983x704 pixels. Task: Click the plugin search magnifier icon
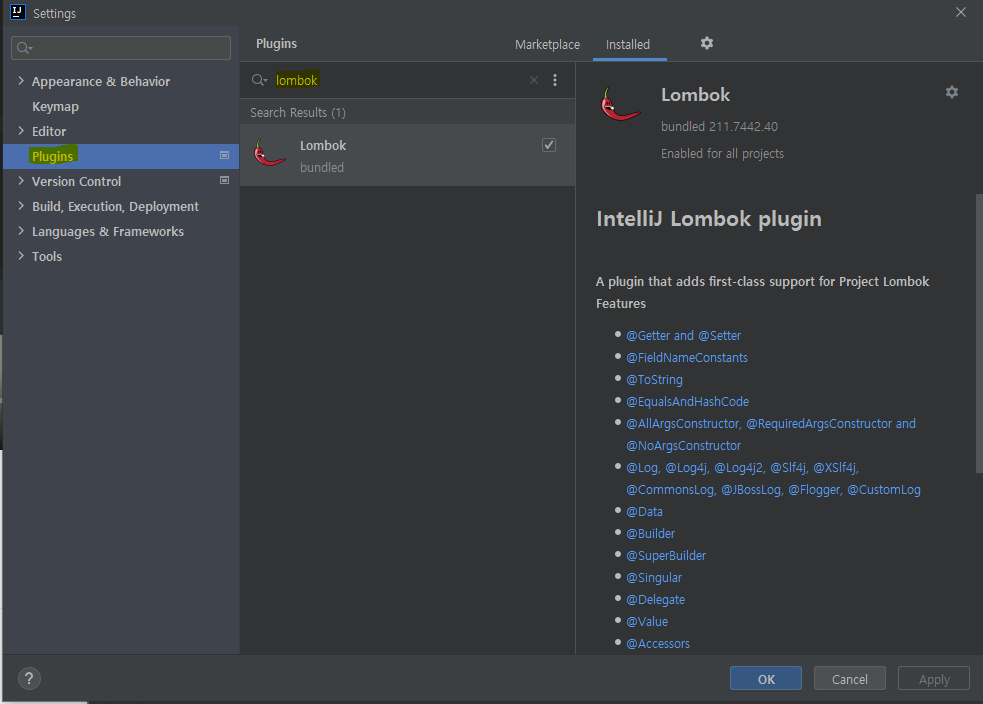tap(259, 80)
